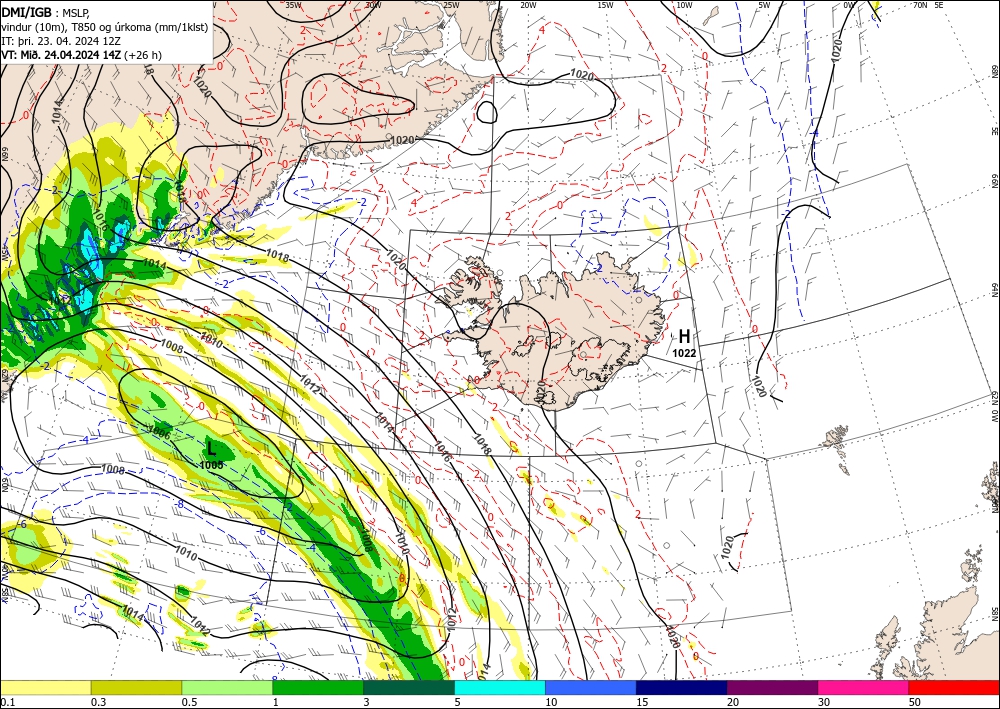The height and width of the screenshot is (709, 1000).
Task: Click the purple 20 mm legend swatch
Action: [772, 688]
